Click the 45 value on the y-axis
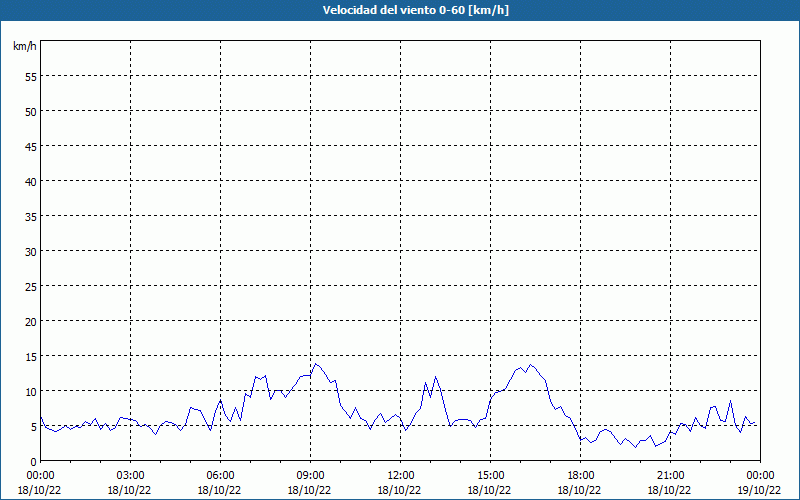Screen dimensions: 800x500 (x=31, y=146)
